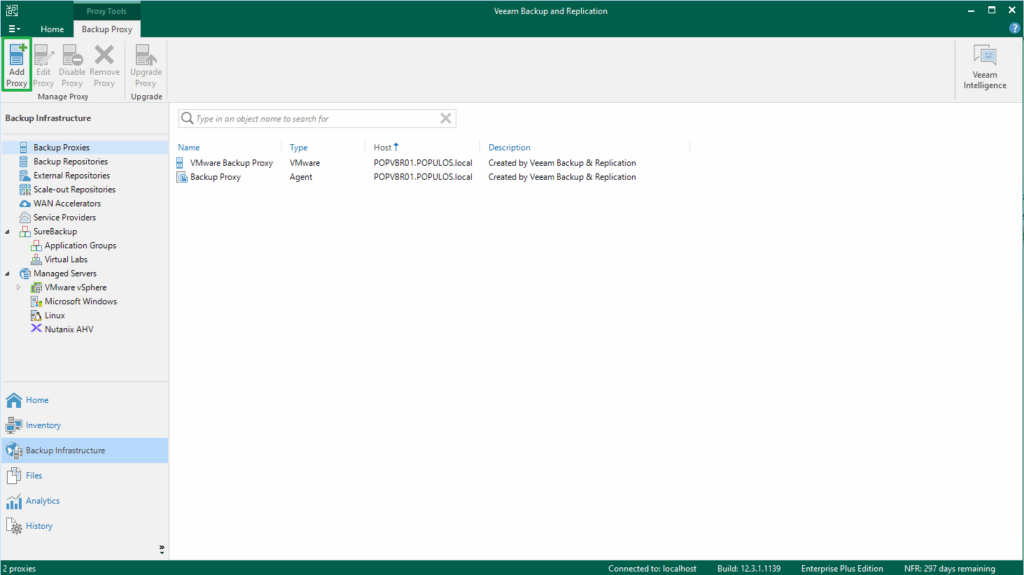Sort by the Type column header
Image resolution: width=1024 pixels, height=575 pixels.
coord(298,148)
